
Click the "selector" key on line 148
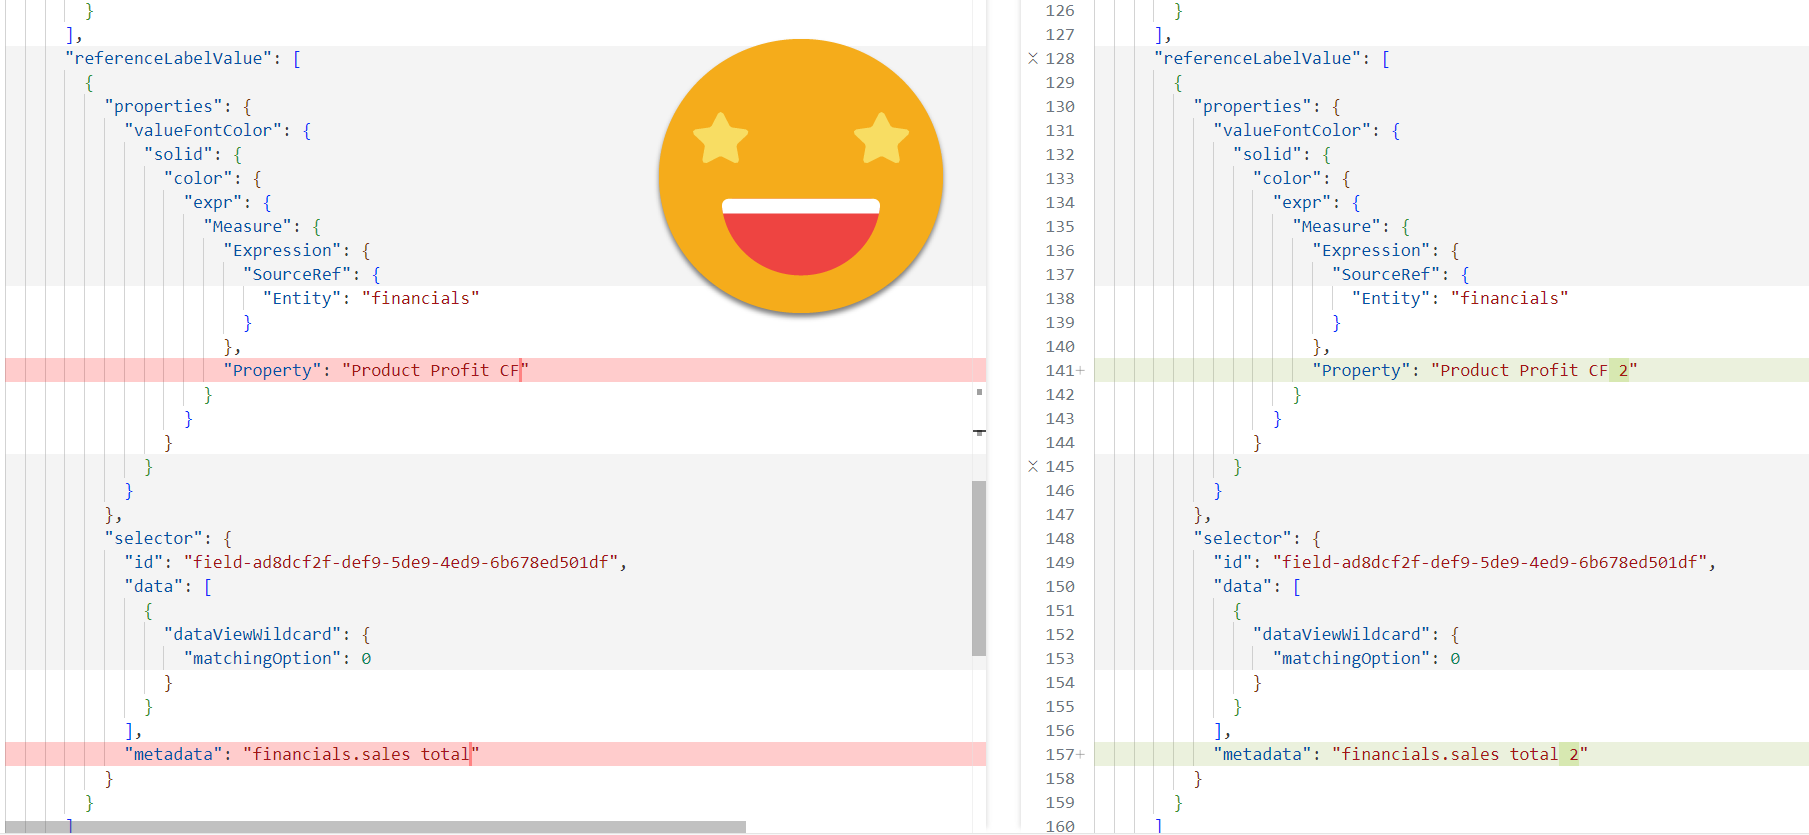1241,539
